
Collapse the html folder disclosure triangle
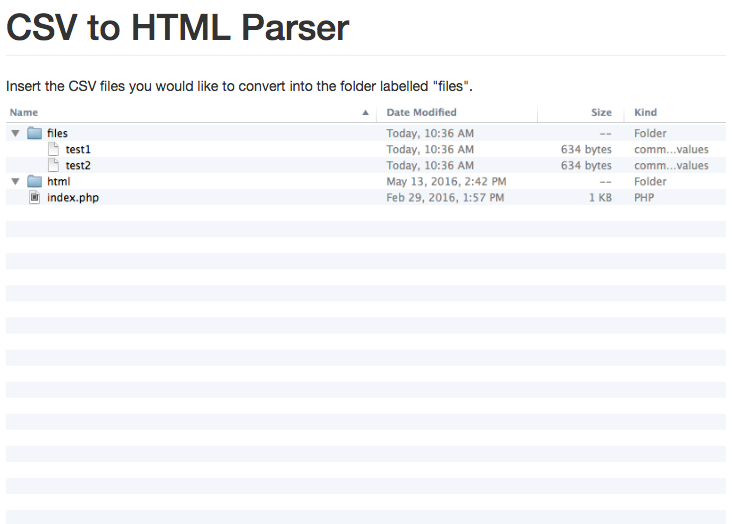[16, 181]
